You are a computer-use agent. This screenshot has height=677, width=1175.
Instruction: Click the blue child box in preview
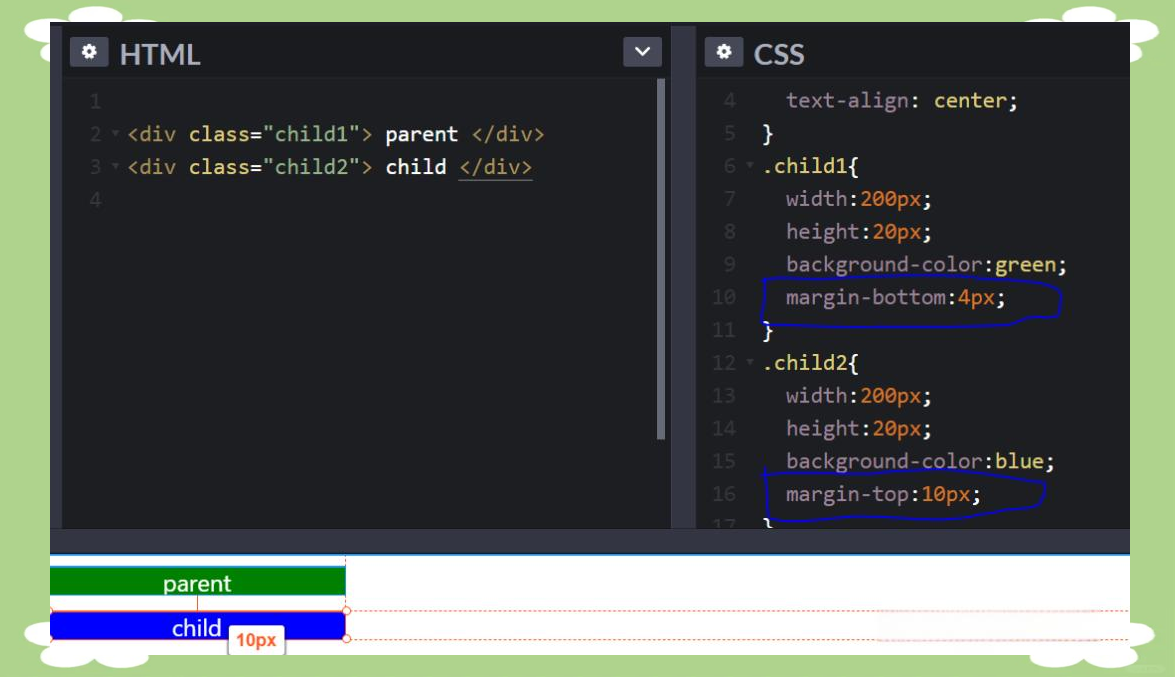[x=198, y=626]
